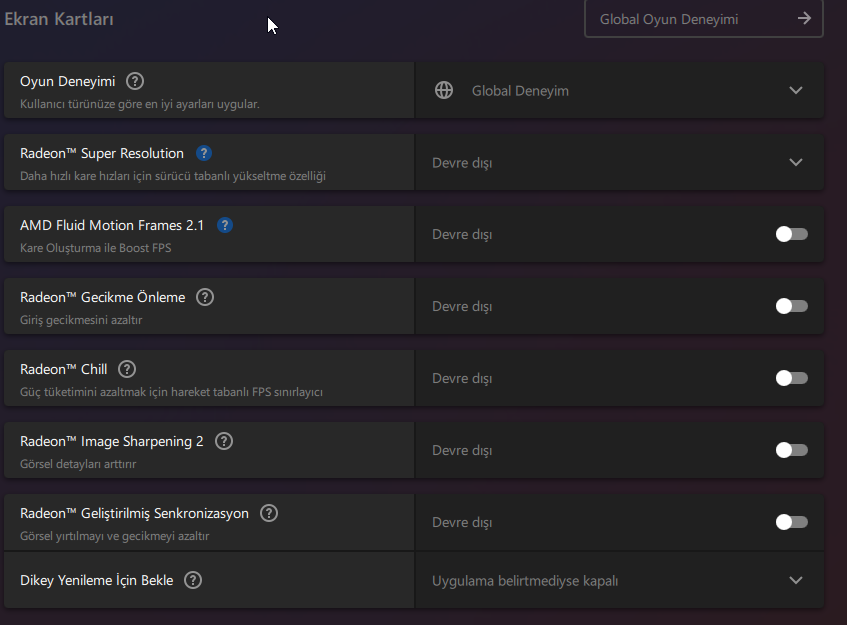847x625 pixels.
Task: Click 'Görsel detayları arttırır' description
Action: coord(78,464)
